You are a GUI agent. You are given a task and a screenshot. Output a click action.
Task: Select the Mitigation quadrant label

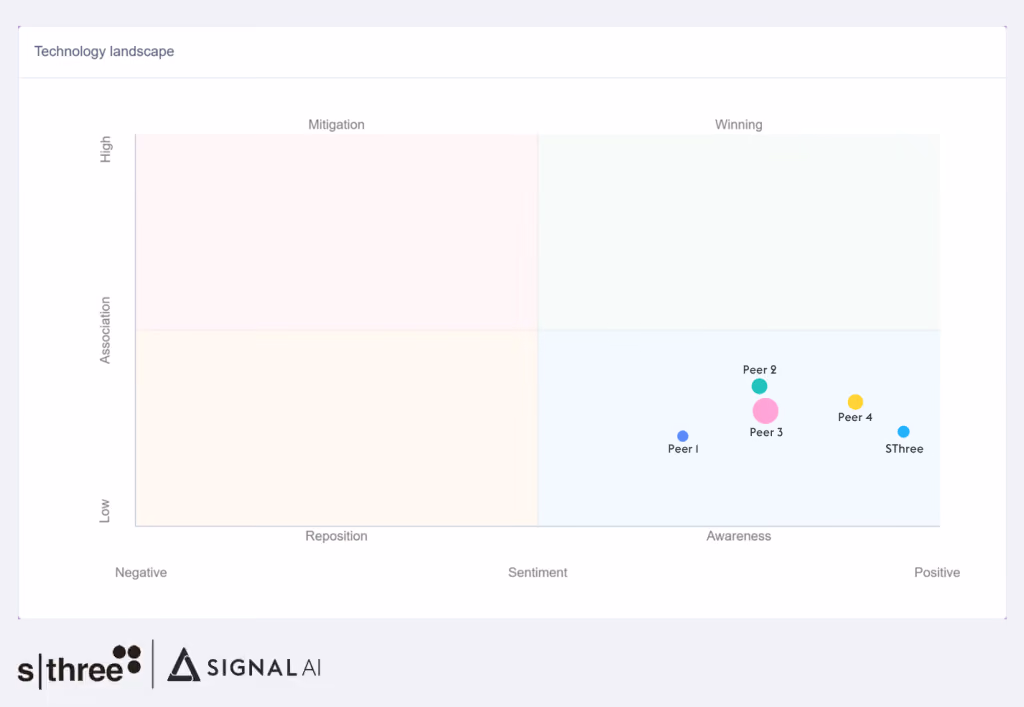[x=336, y=125]
